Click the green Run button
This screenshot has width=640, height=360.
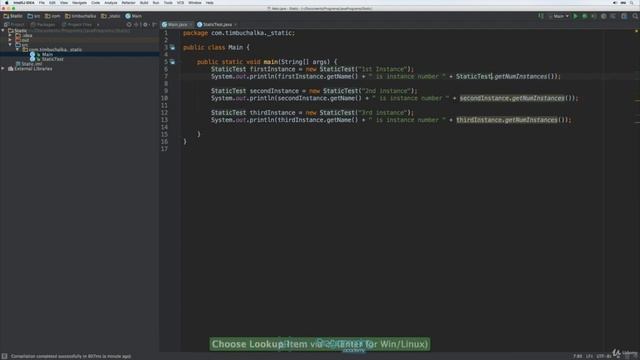[576, 16]
